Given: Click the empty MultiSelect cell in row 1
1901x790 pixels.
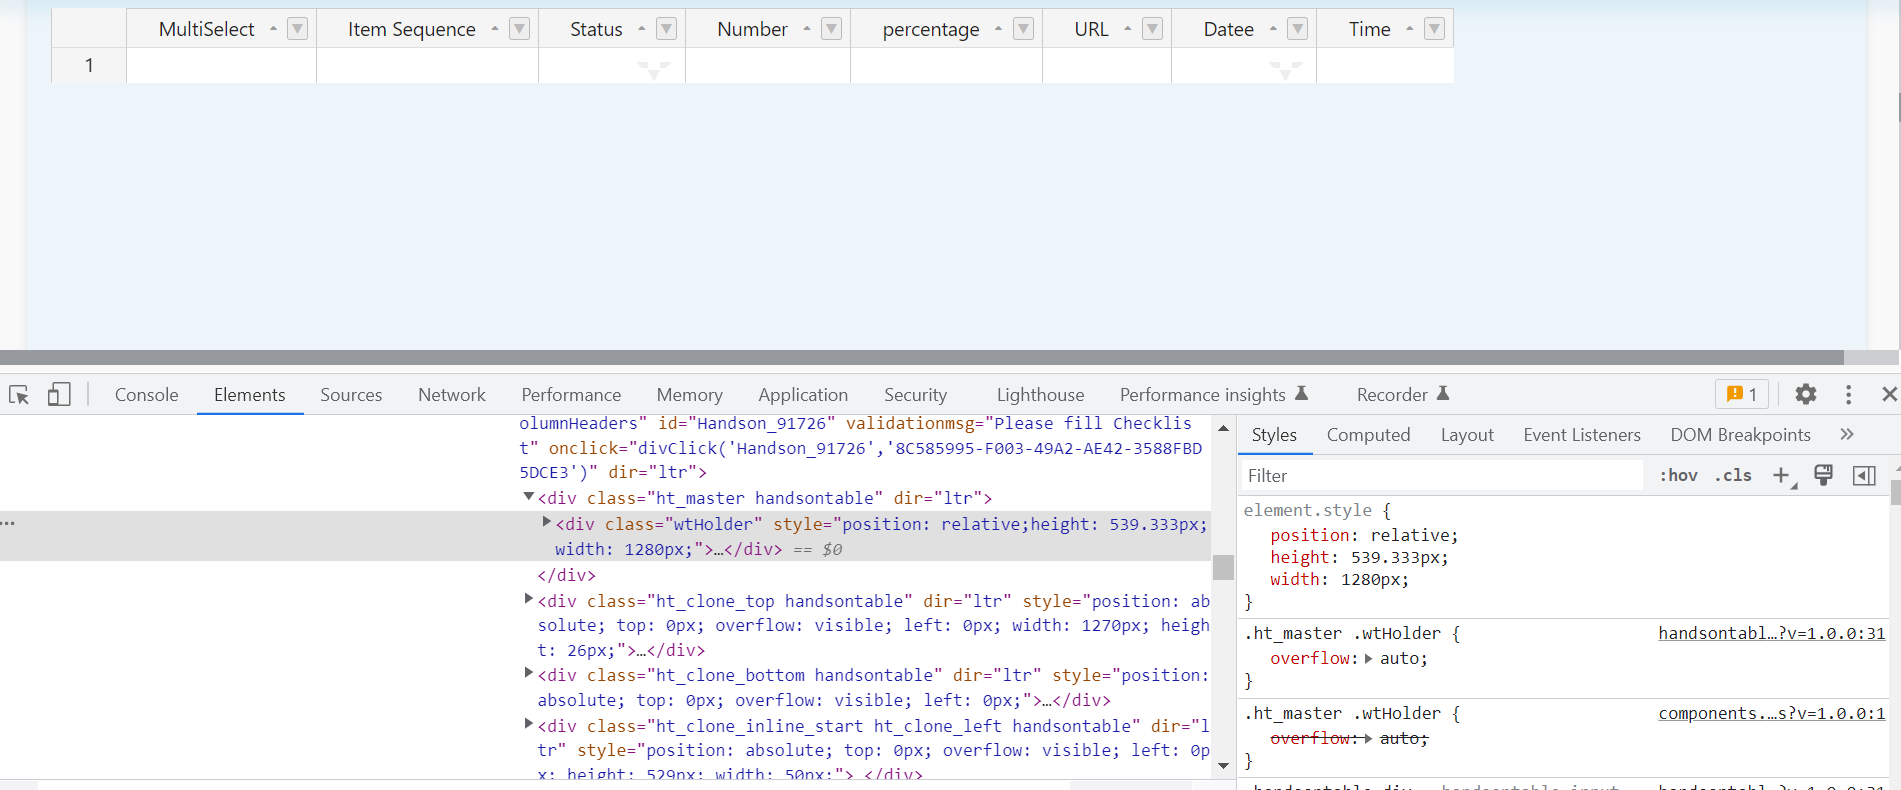Looking at the screenshot, I should (x=221, y=66).
